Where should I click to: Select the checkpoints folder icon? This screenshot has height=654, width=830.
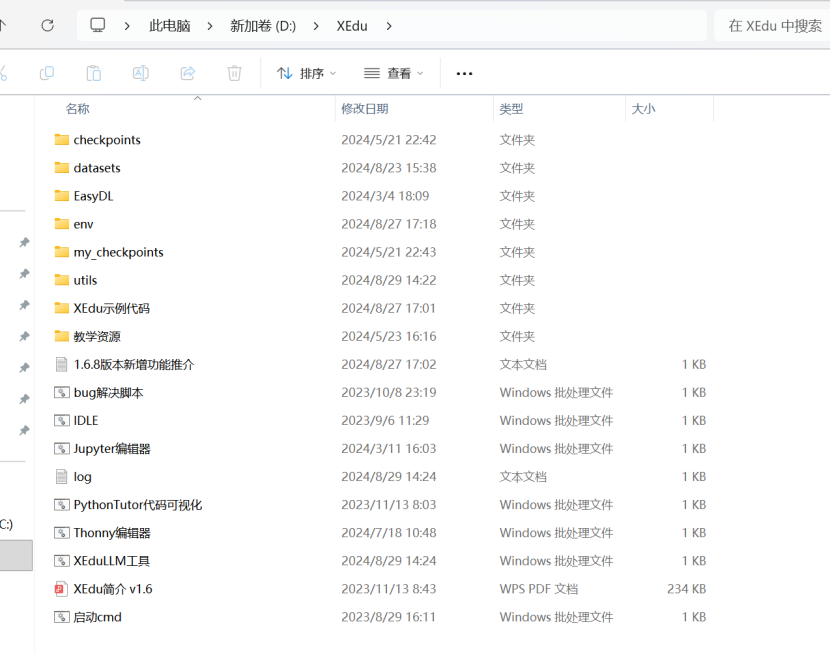(61, 140)
